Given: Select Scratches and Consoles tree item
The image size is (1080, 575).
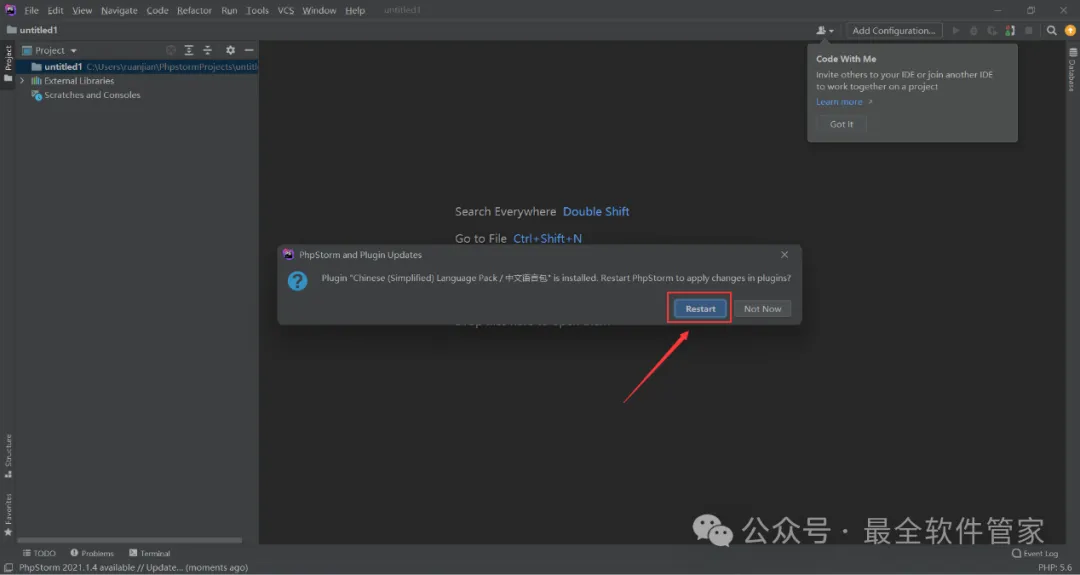Looking at the screenshot, I should pyautogui.click(x=85, y=95).
